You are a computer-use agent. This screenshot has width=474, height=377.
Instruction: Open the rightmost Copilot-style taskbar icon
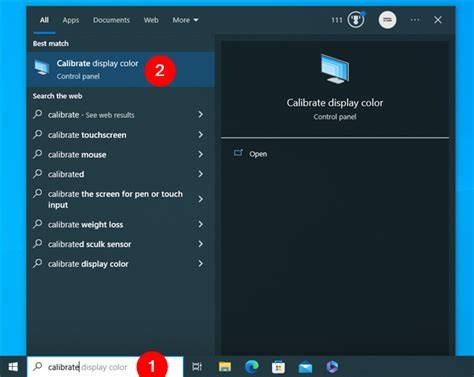(332, 367)
